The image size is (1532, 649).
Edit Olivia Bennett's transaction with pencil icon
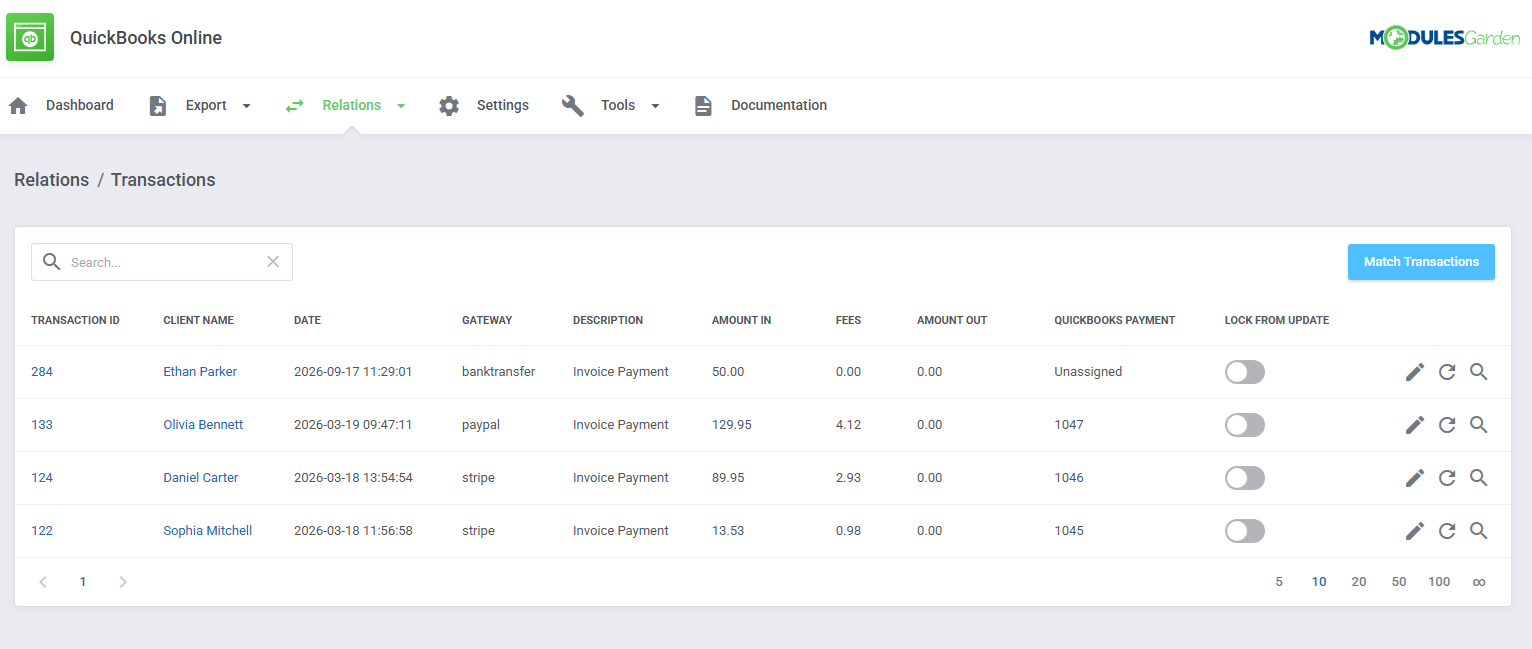[1414, 425]
